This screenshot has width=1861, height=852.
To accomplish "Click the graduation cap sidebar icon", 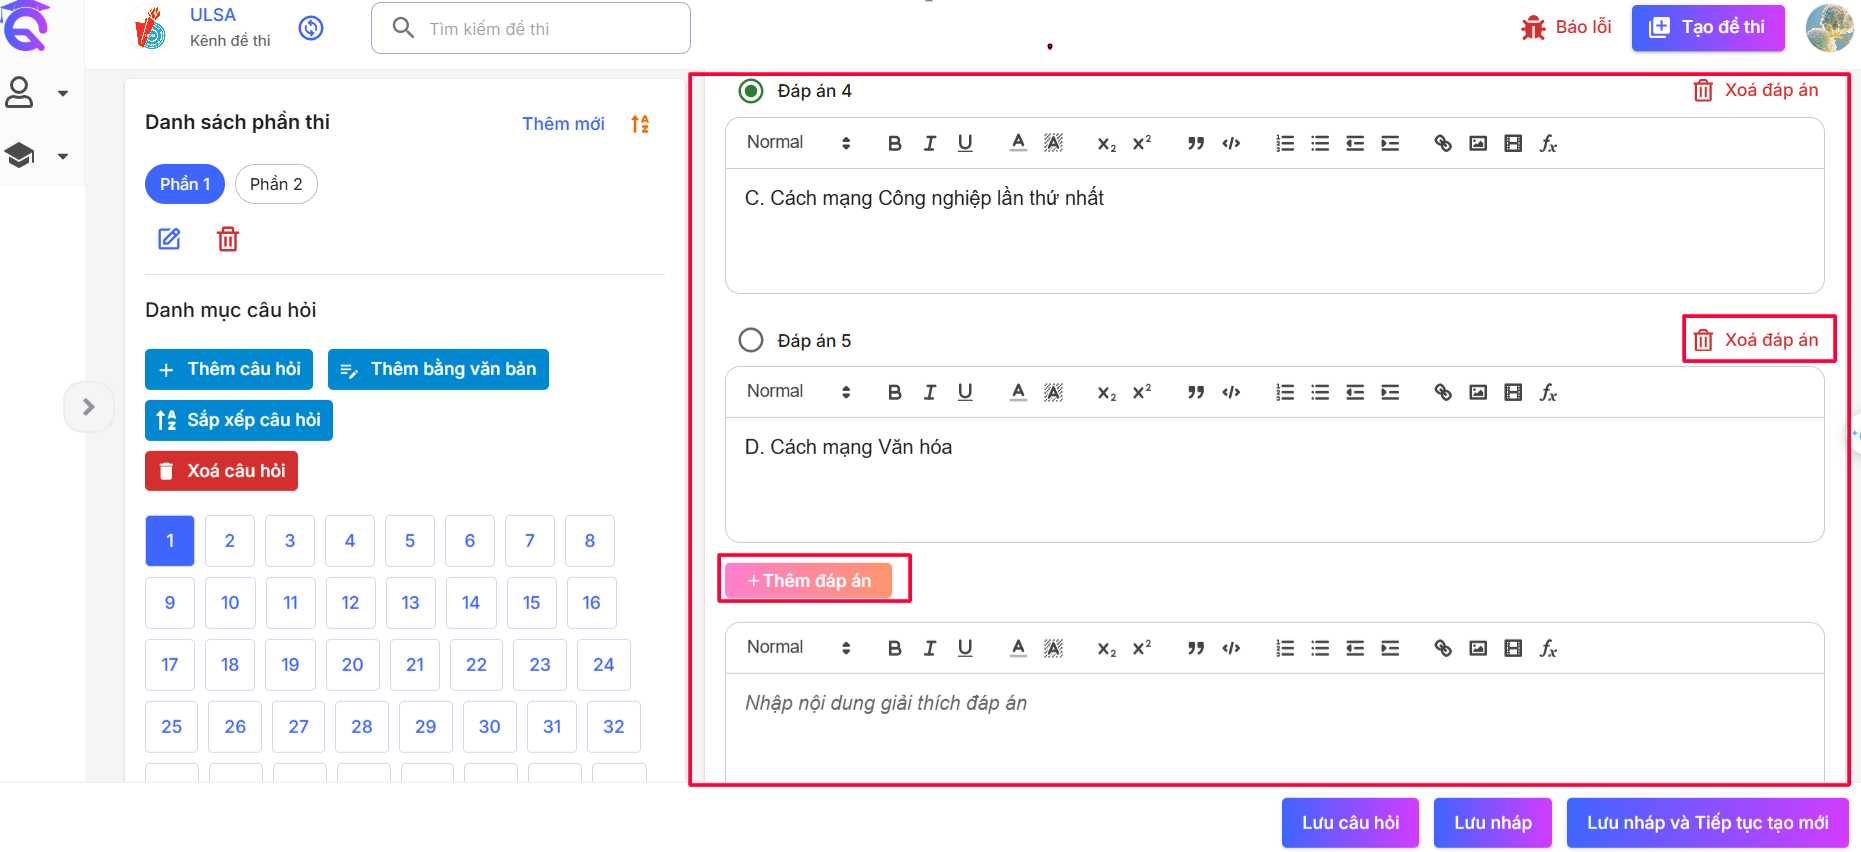I will [20, 155].
